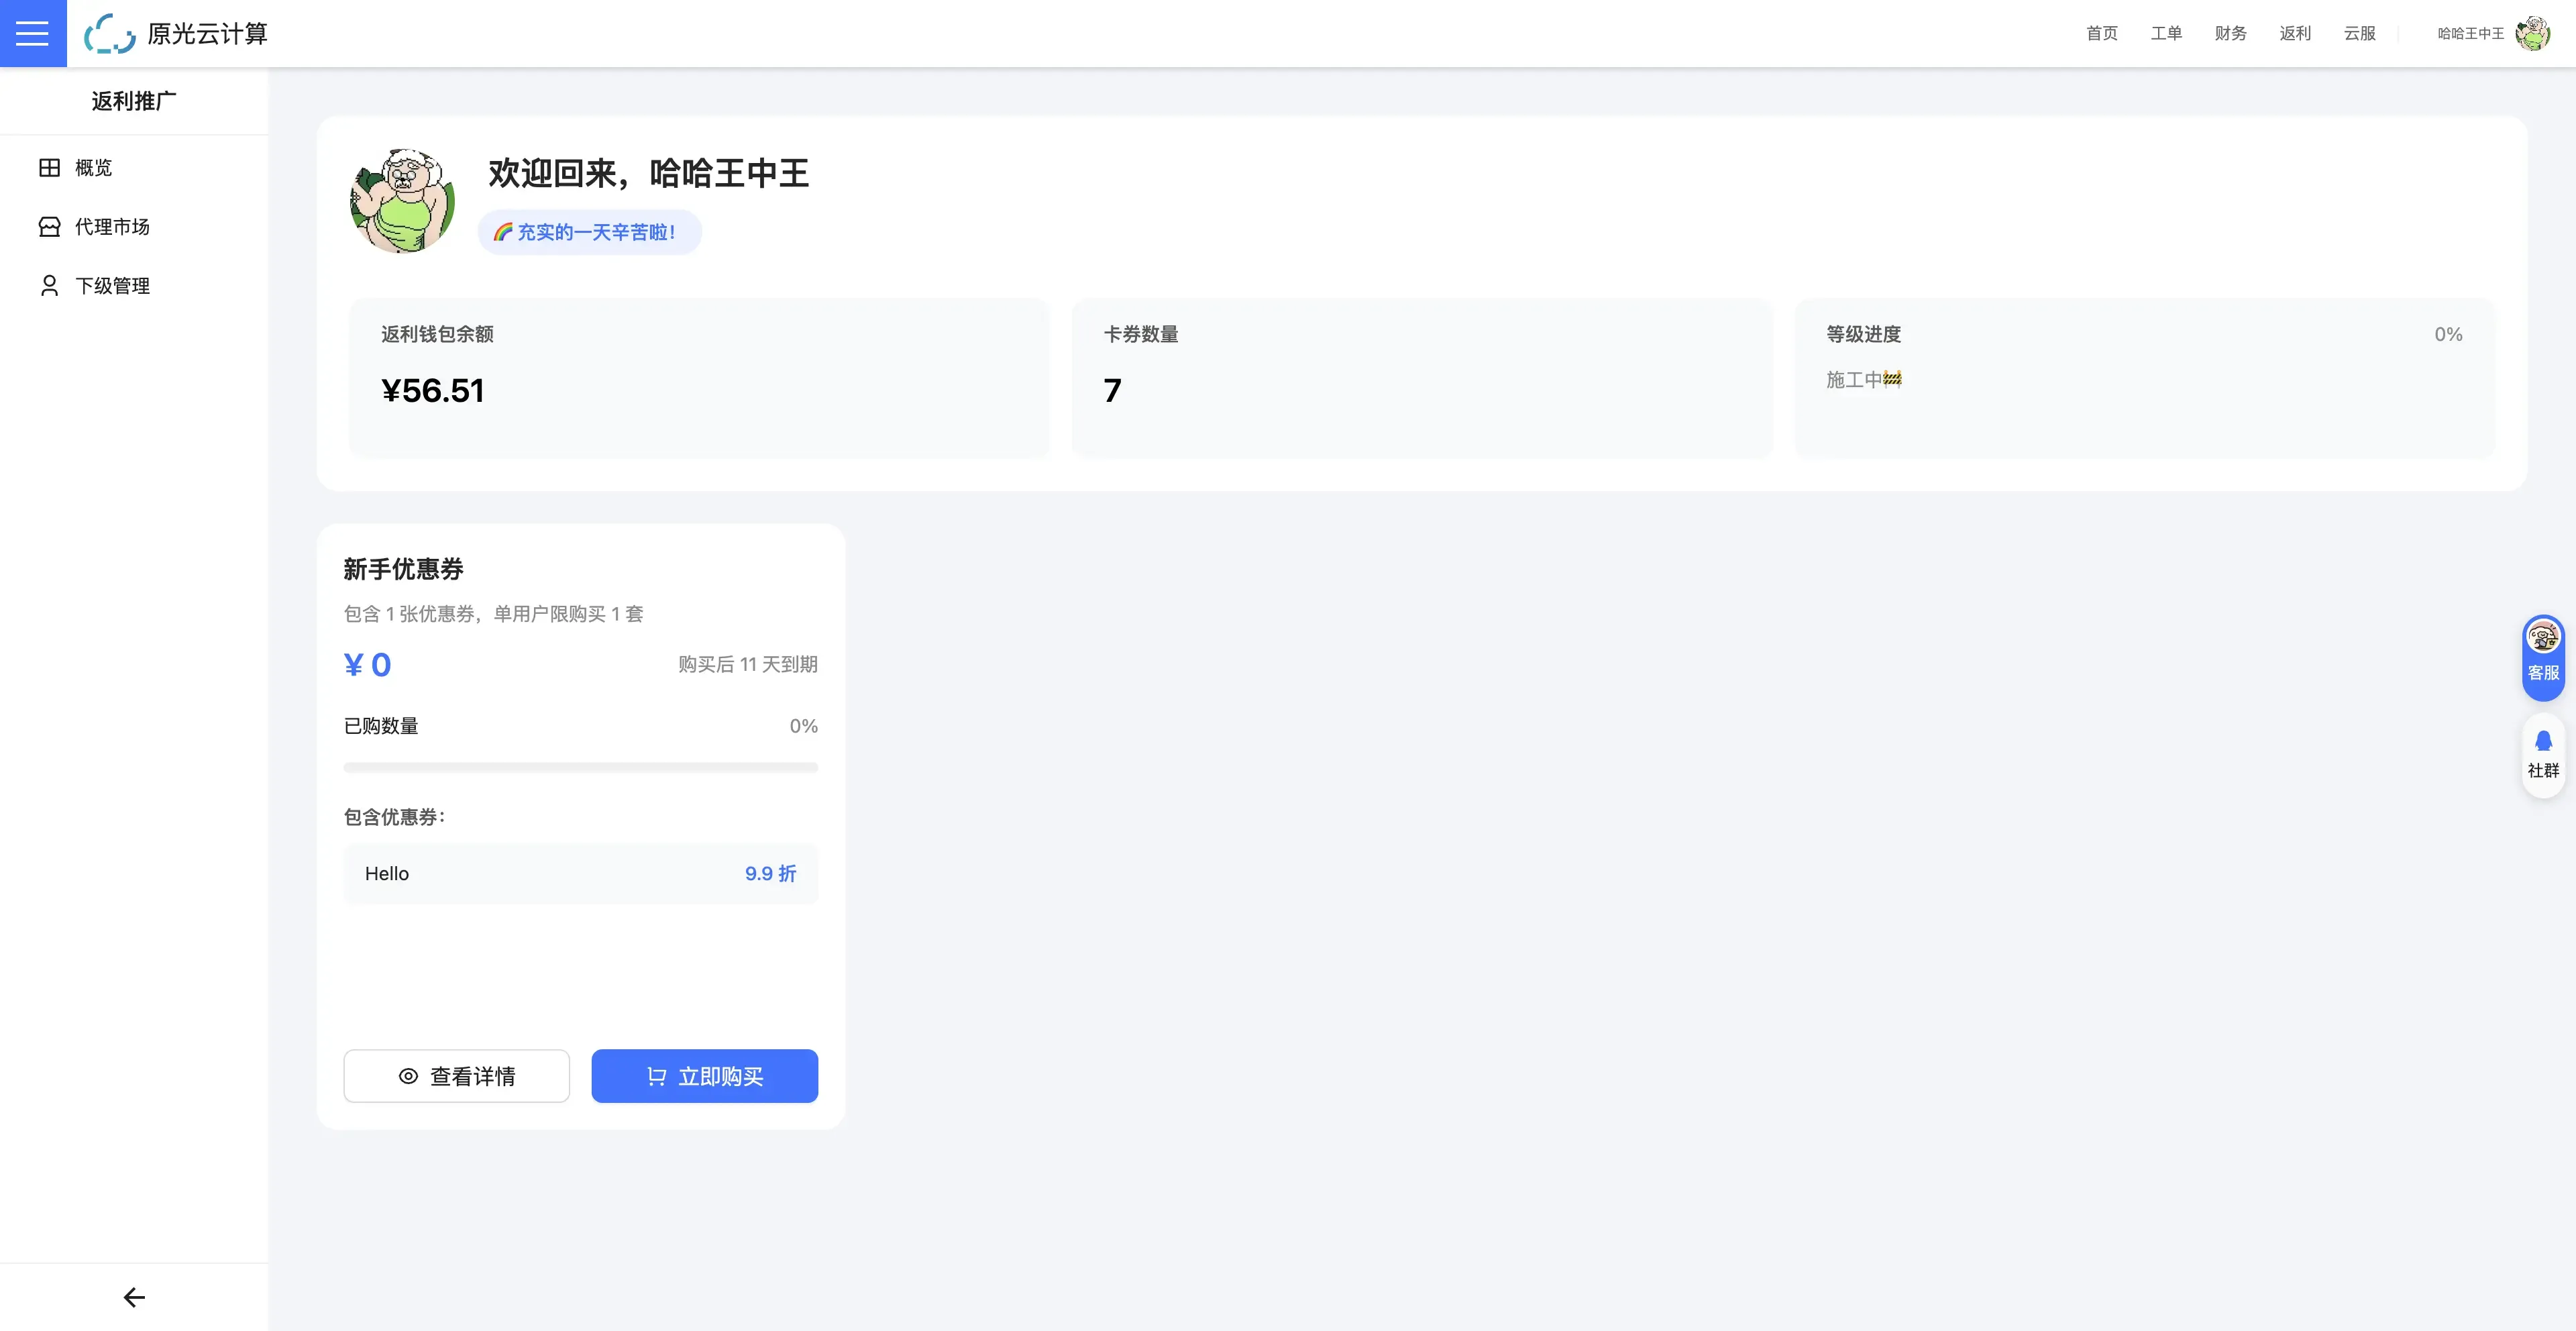The height and width of the screenshot is (1331, 2576).
Task: Click the 下级管理 person icon
Action: pos(49,285)
